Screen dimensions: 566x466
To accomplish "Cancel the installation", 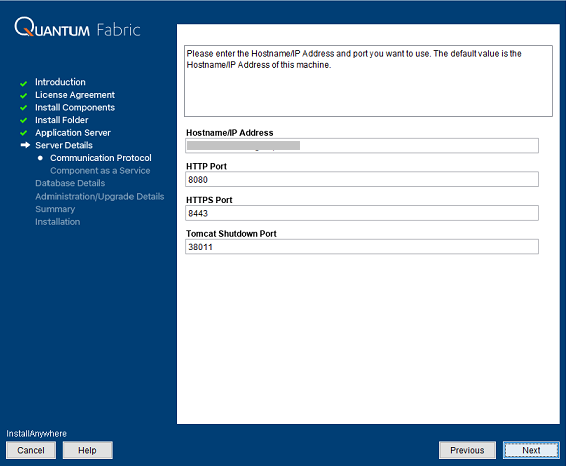I will coord(31,450).
